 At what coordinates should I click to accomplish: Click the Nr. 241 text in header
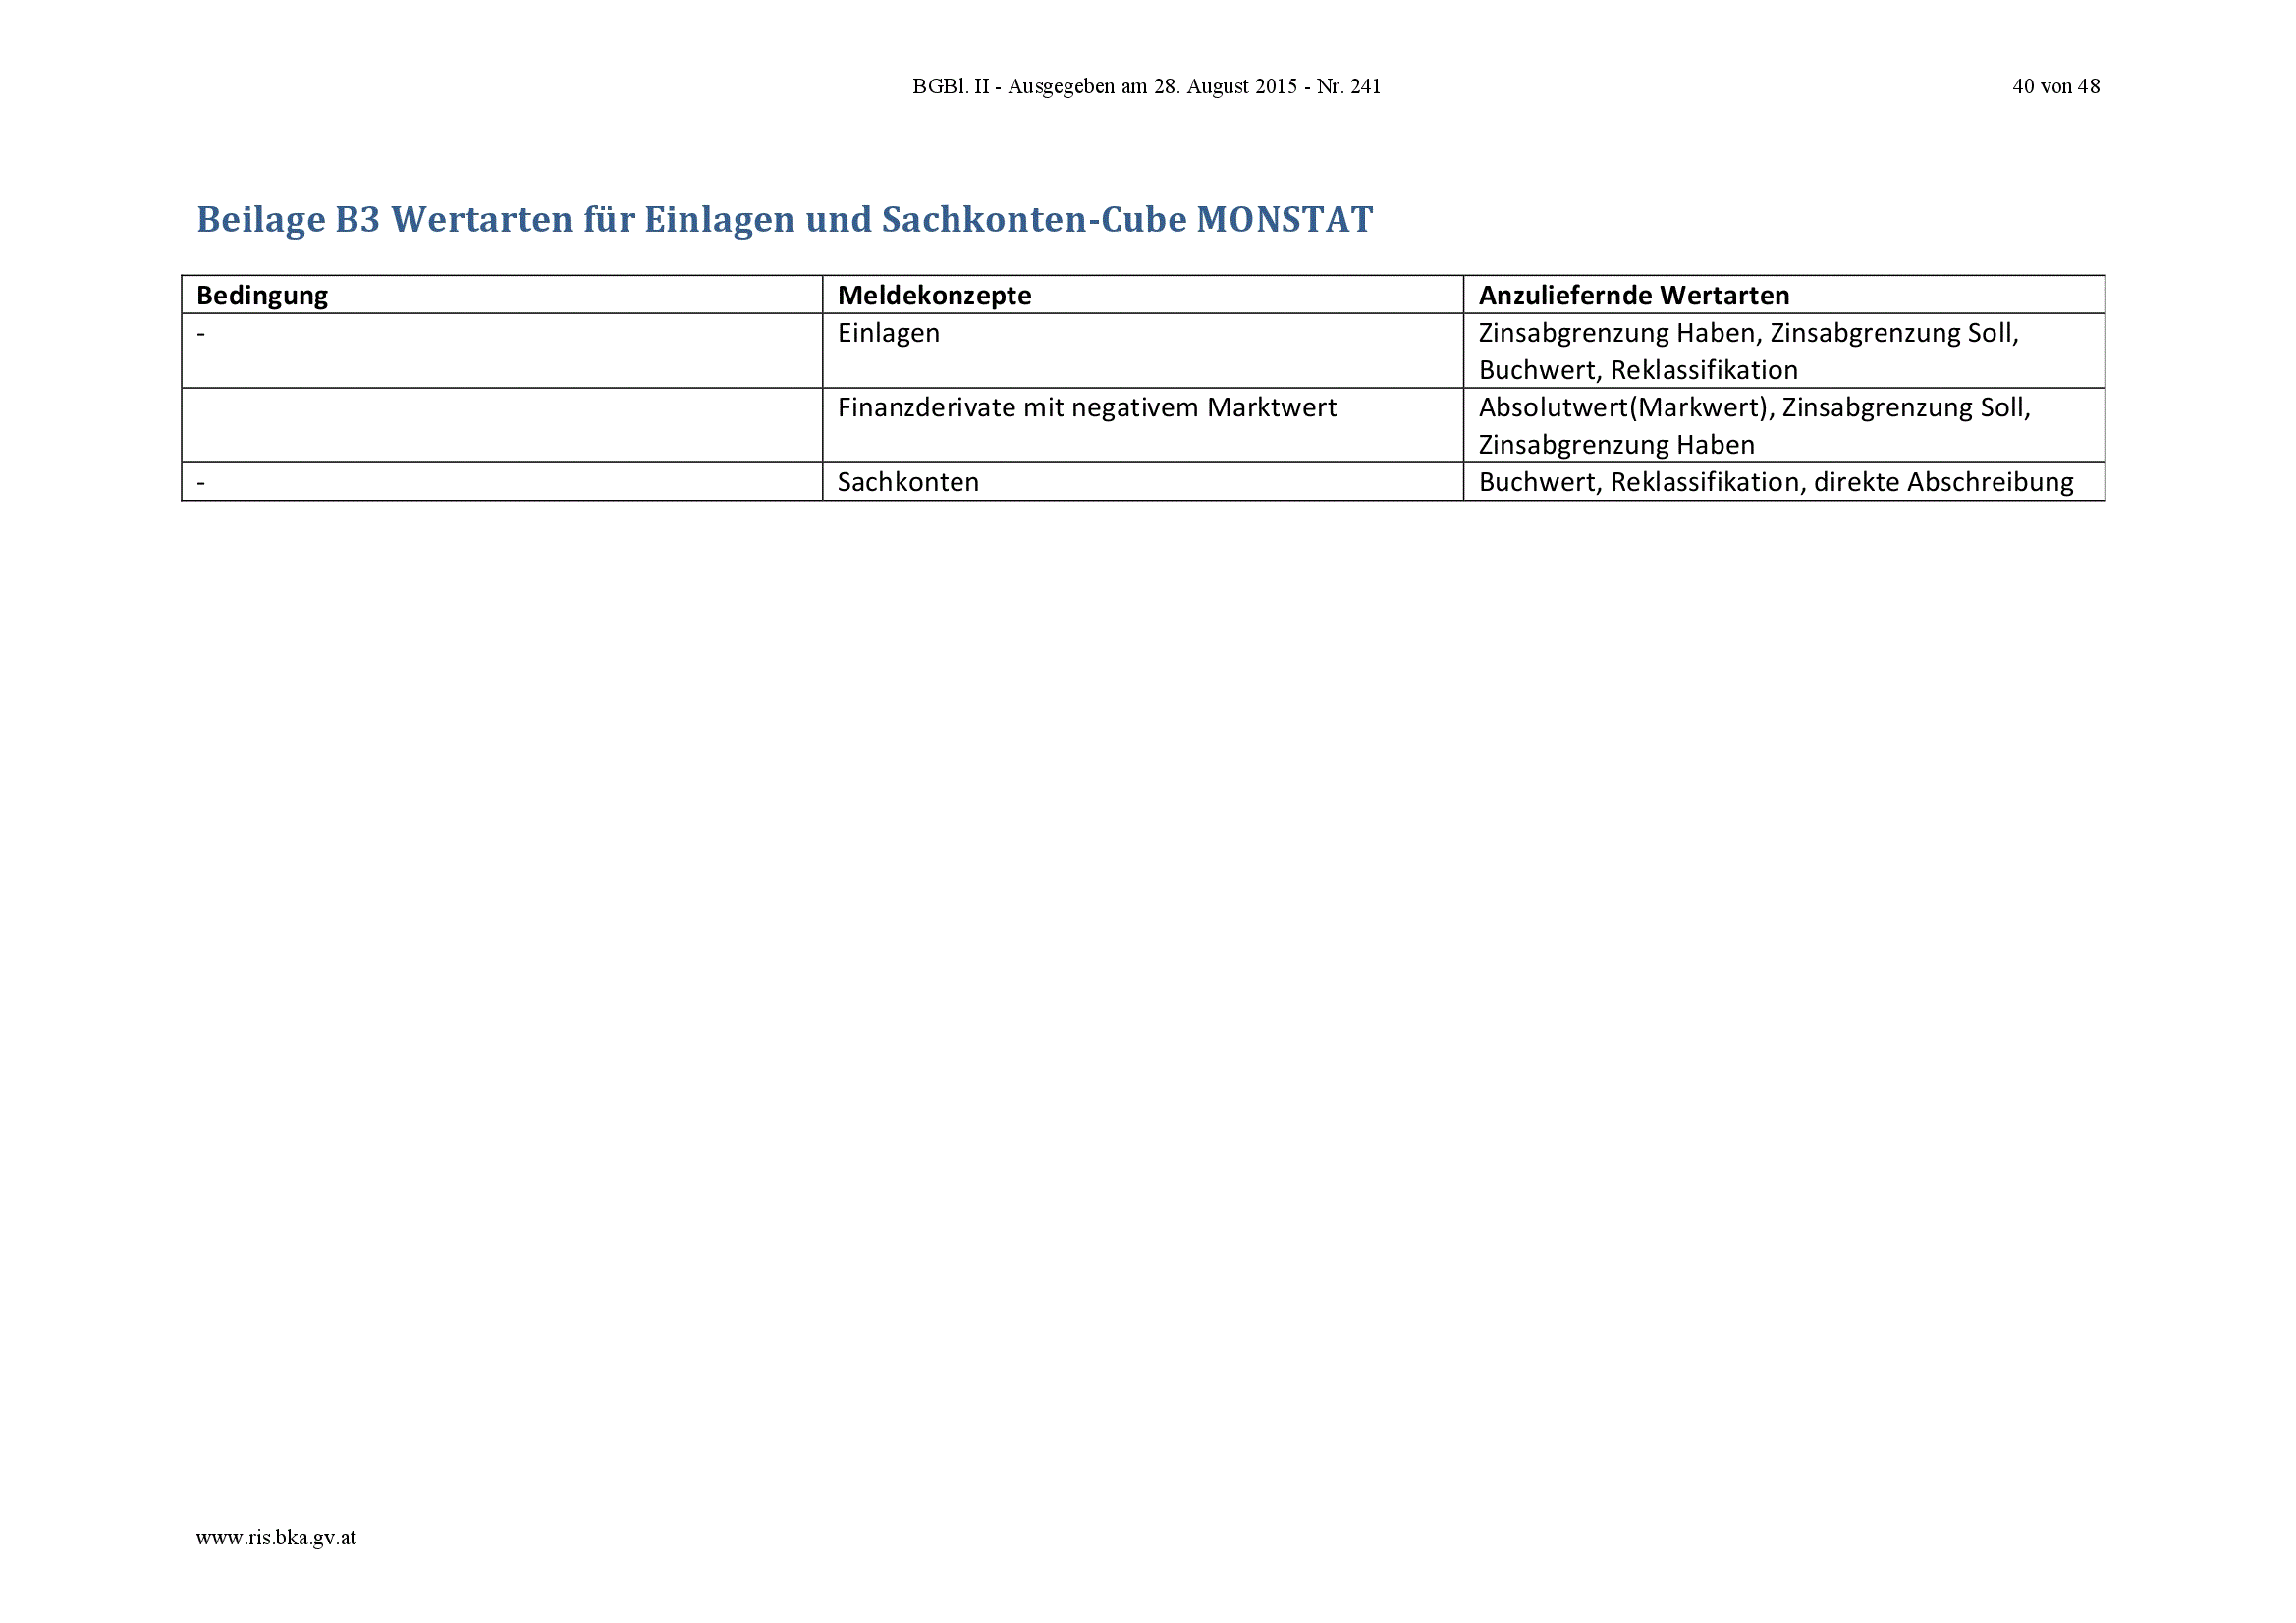coord(1348,87)
